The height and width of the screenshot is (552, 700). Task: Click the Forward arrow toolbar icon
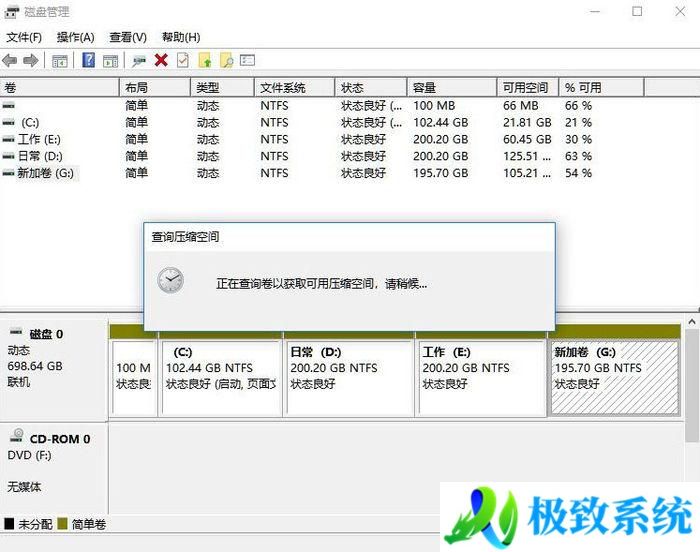[x=30, y=60]
